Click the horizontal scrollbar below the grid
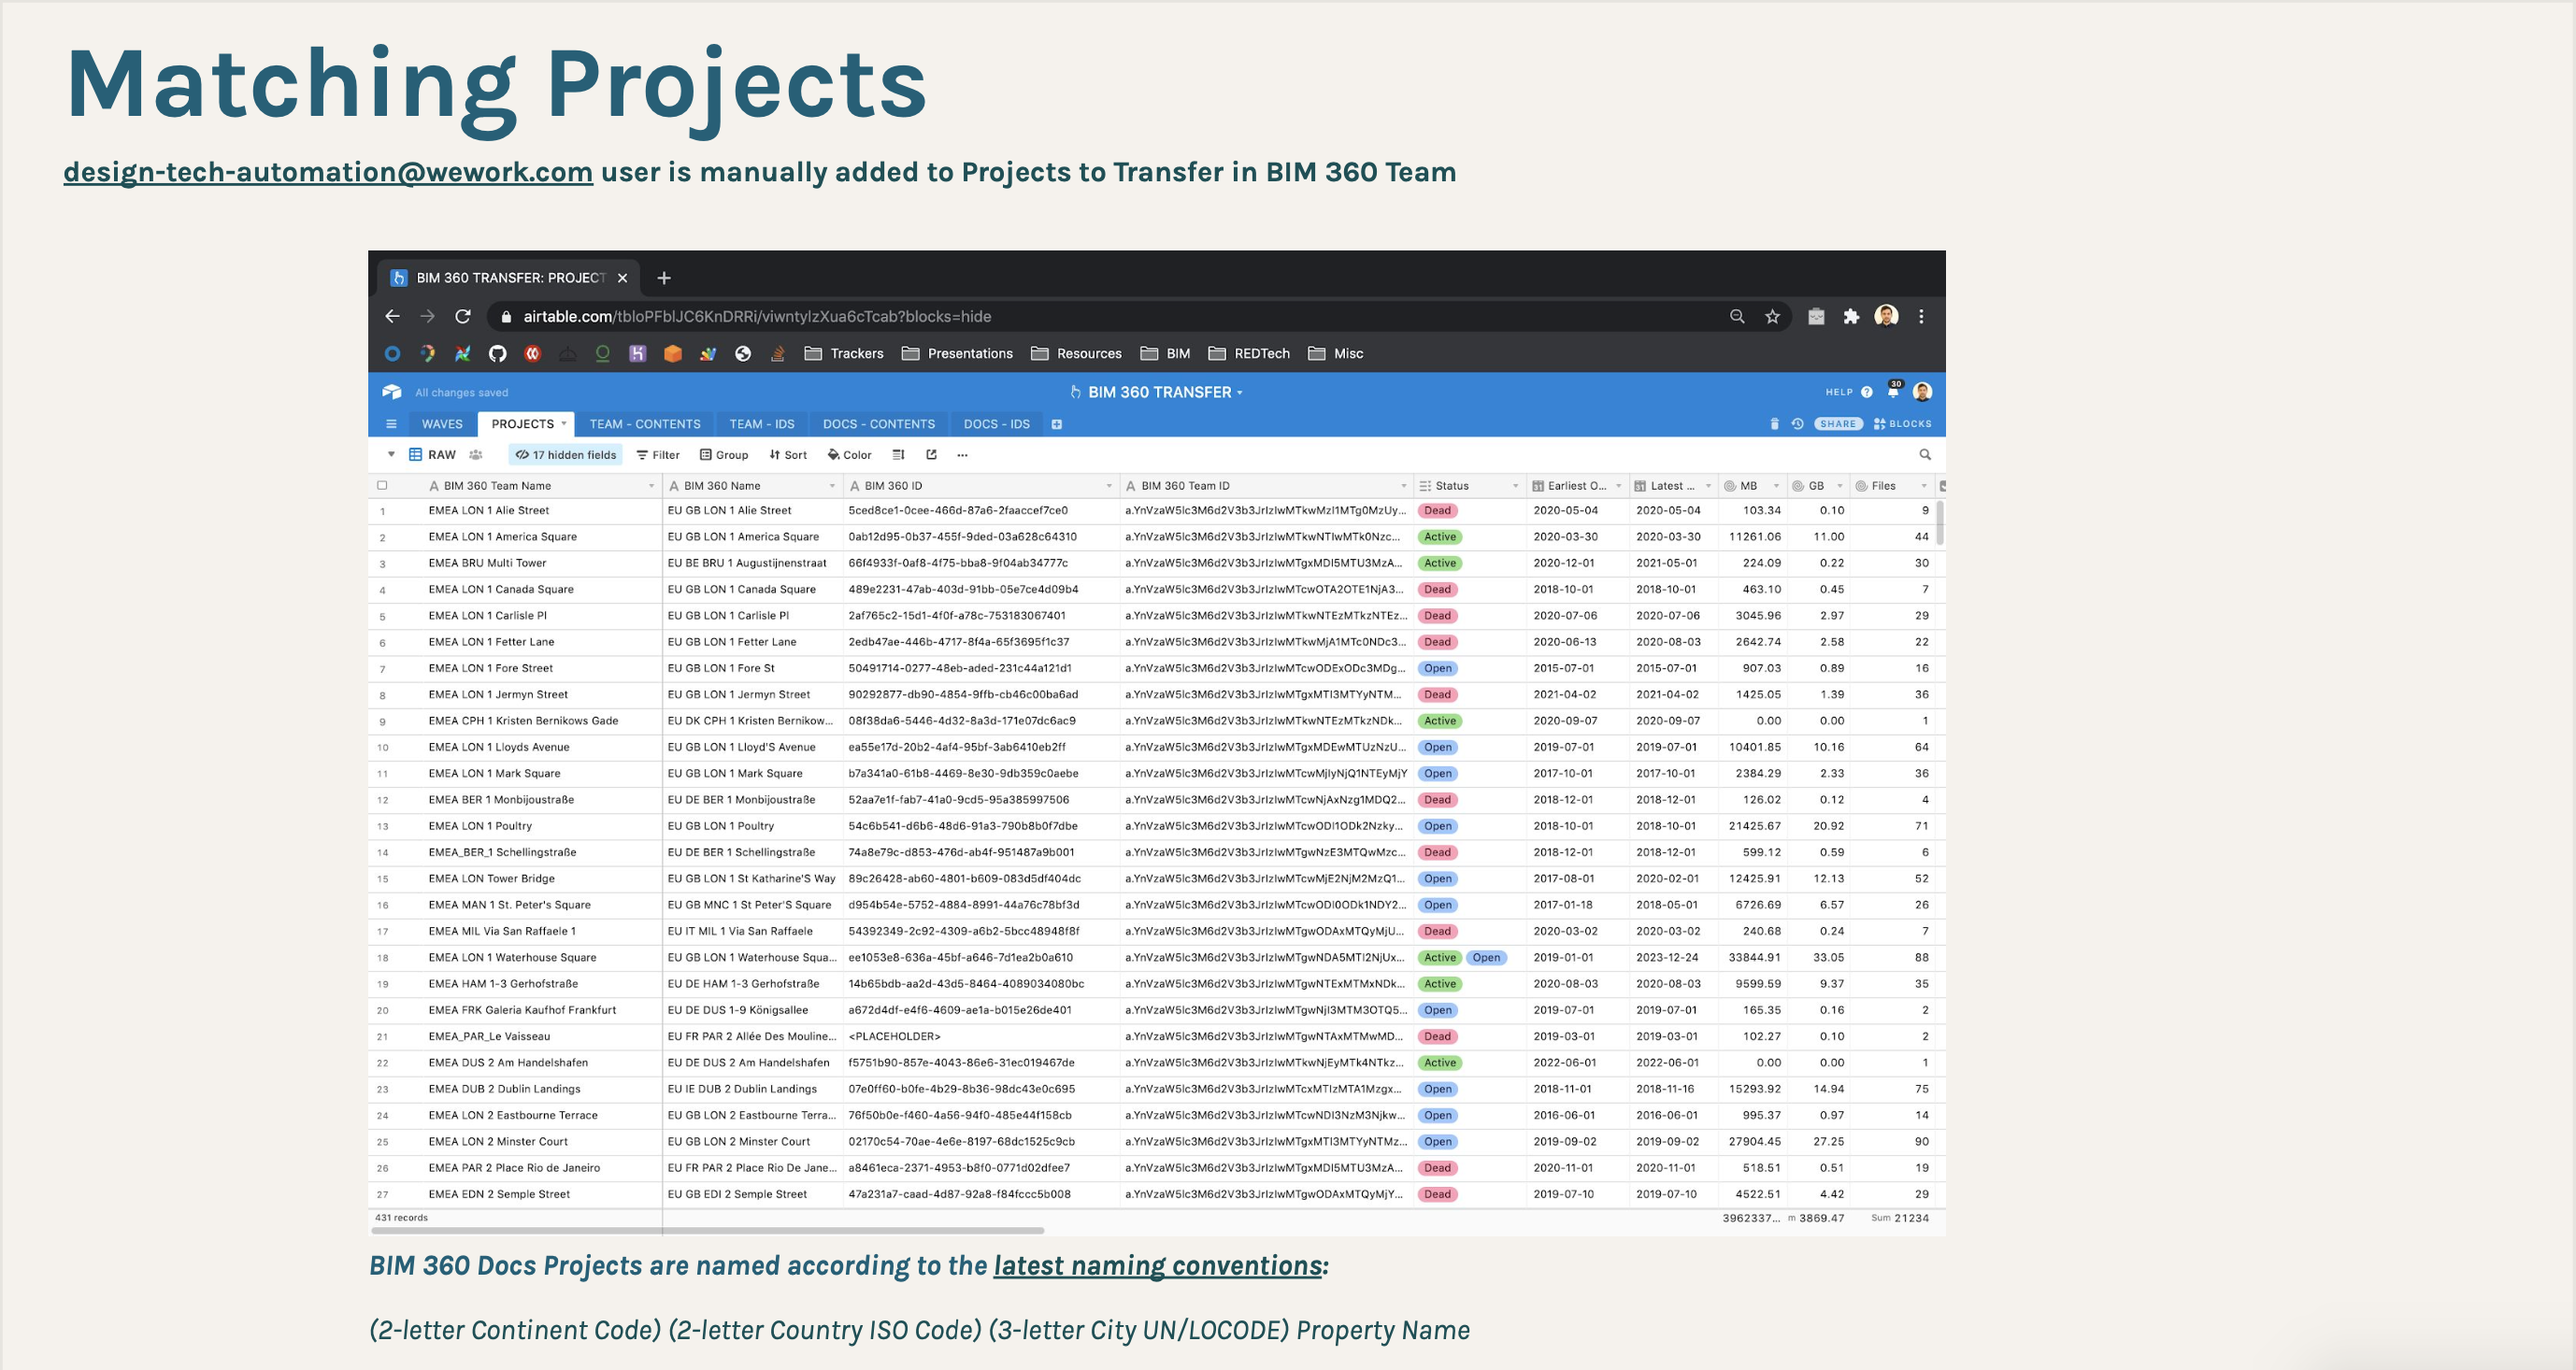 pyautogui.click(x=708, y=1230)
